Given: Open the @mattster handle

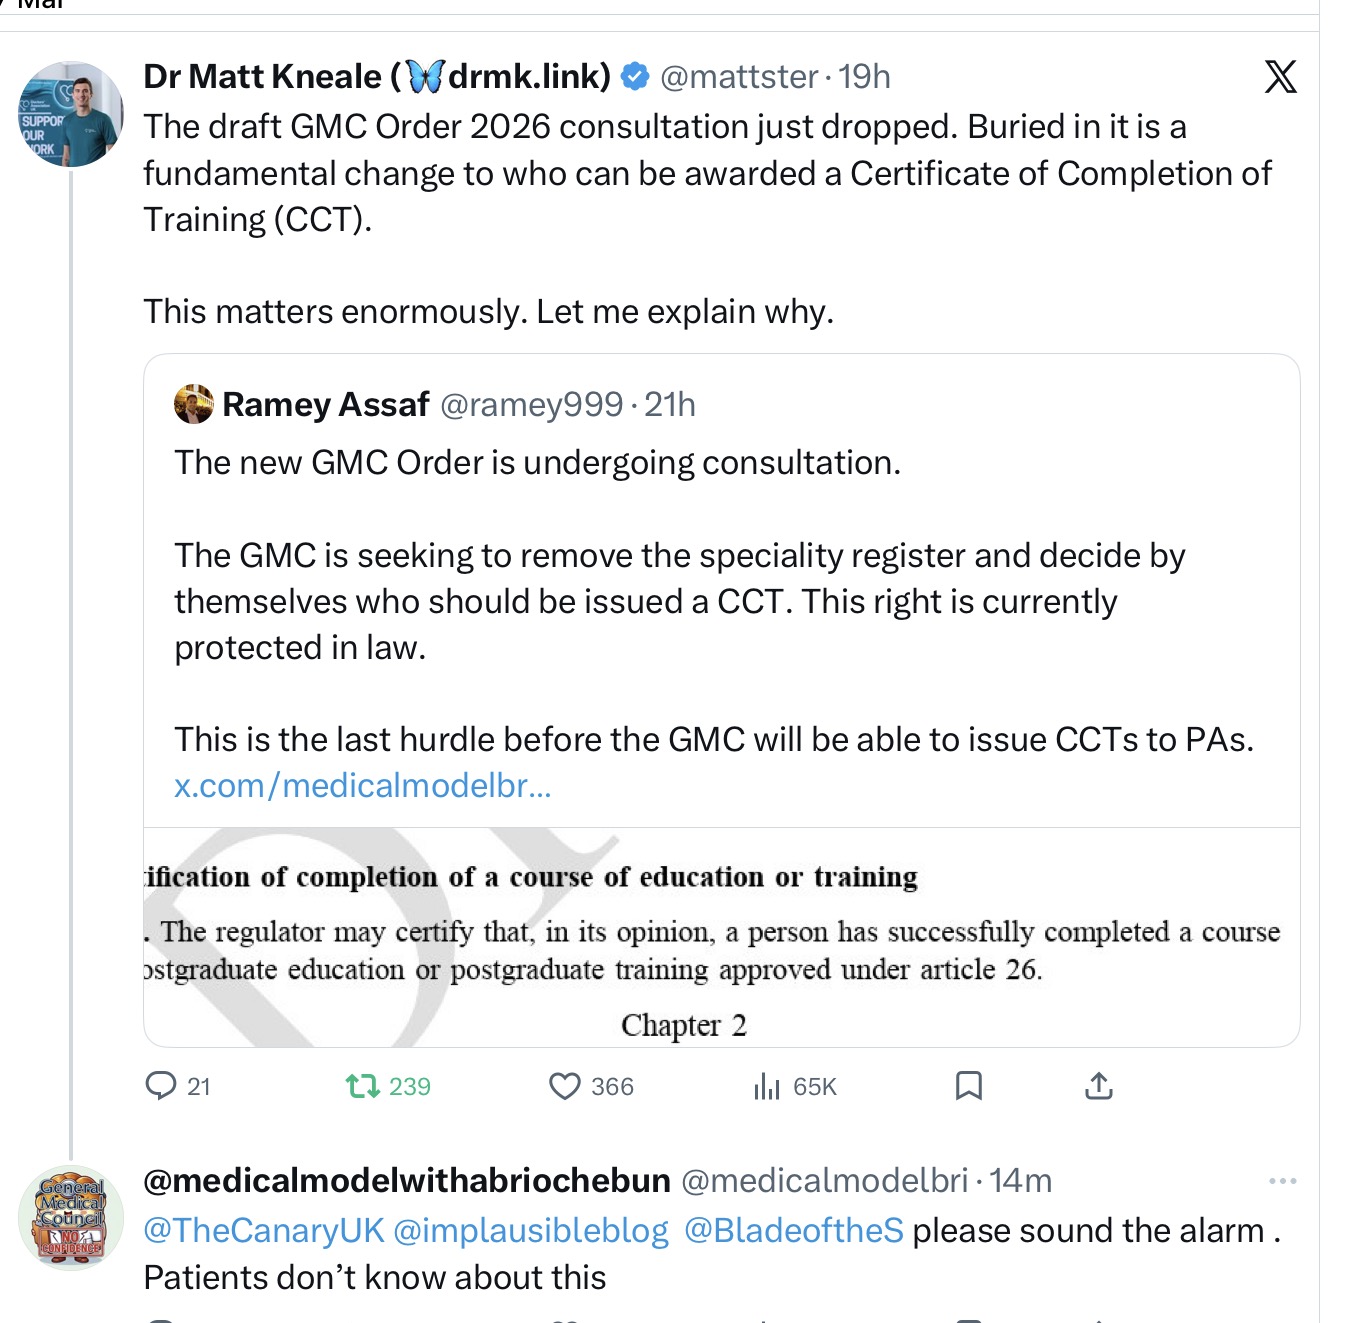Looking at the screenshot, I should (x=740, y=77).
